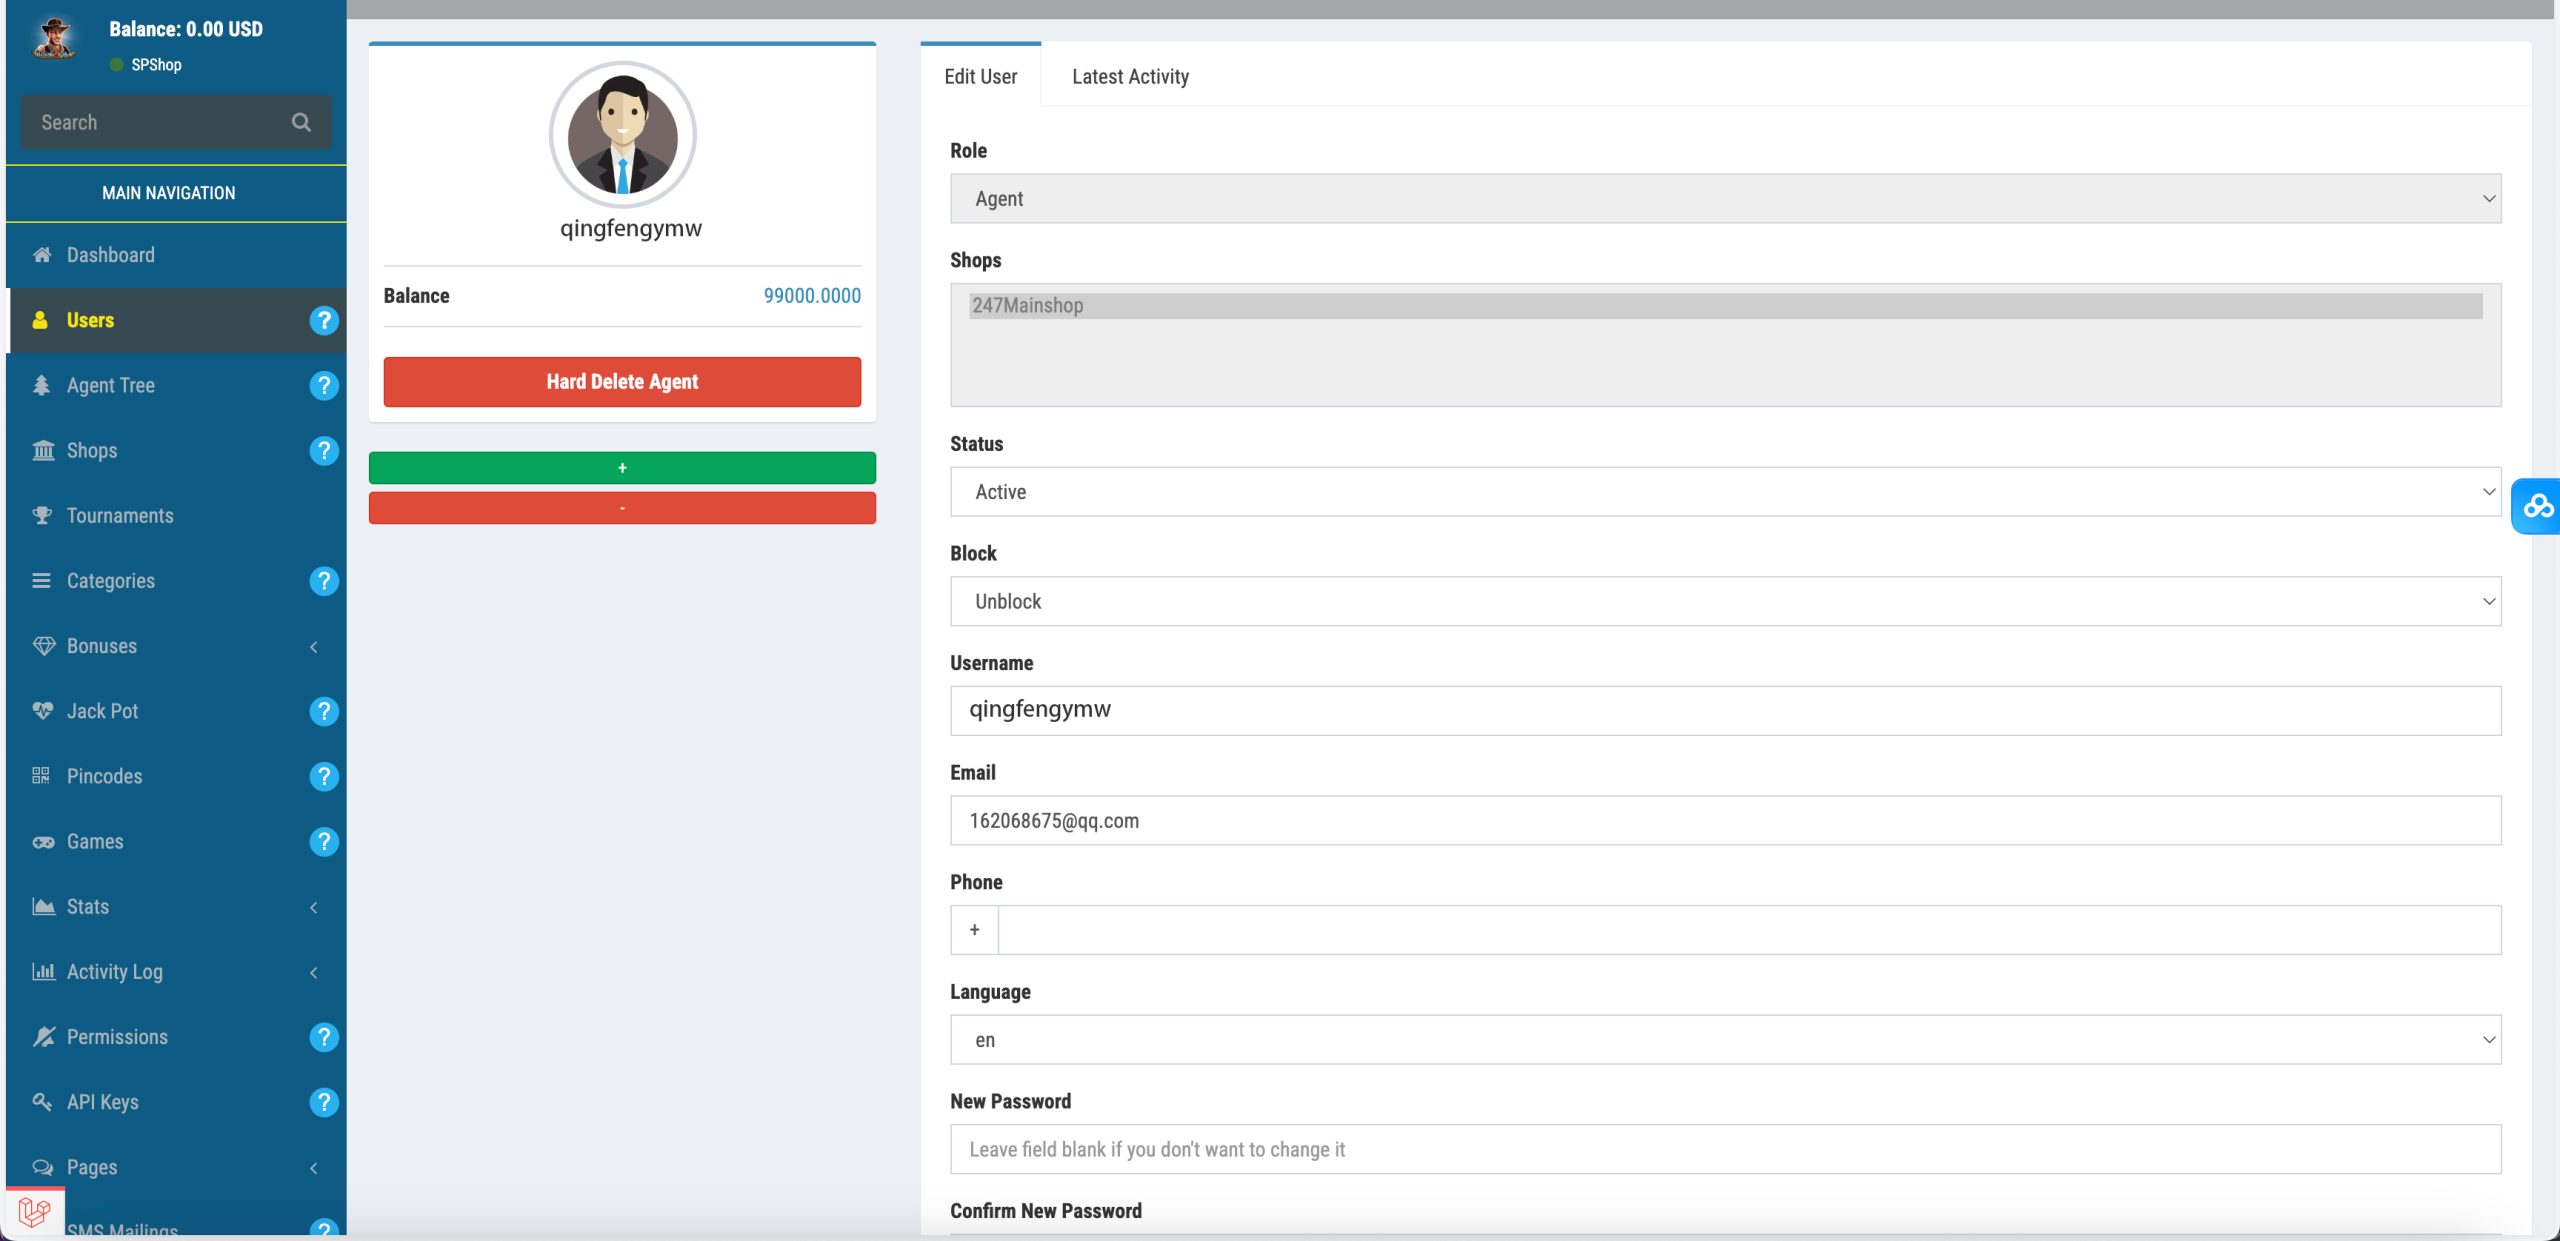
Task: Switch to the Latest Activity tab
Action: (x=1130, y=76)
